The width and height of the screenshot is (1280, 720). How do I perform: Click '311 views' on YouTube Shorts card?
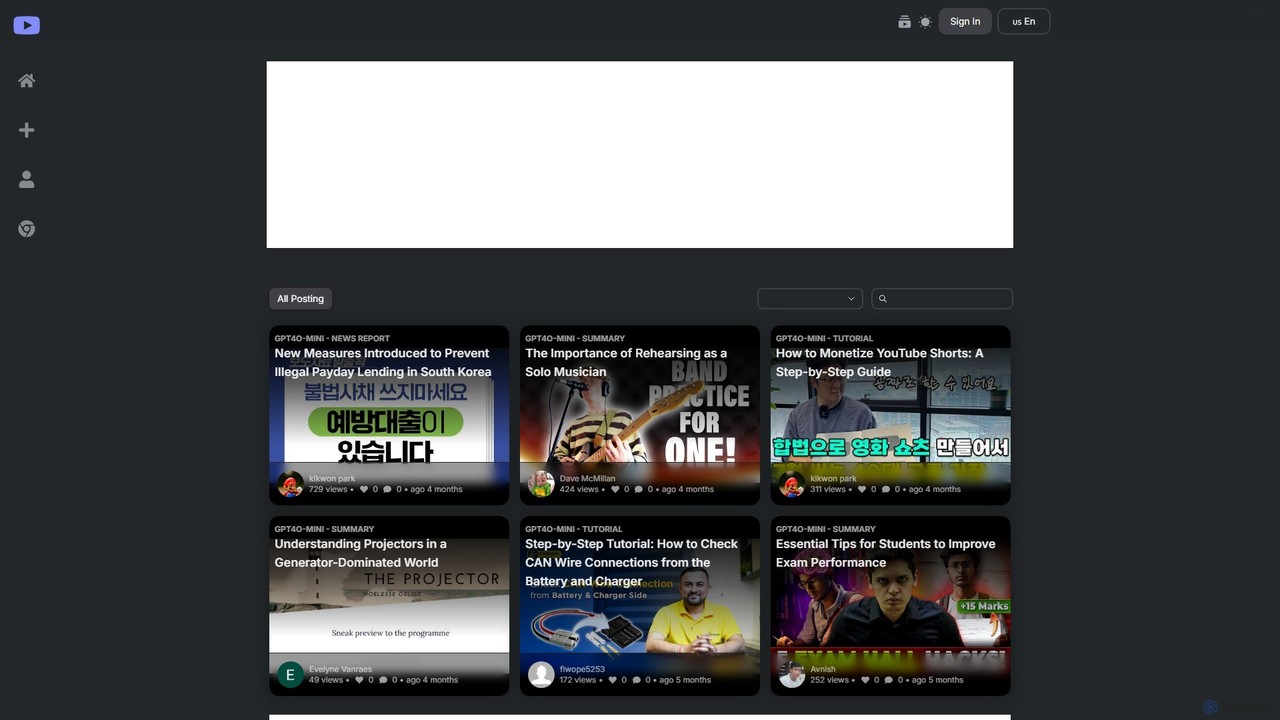[x=828, y=489]
